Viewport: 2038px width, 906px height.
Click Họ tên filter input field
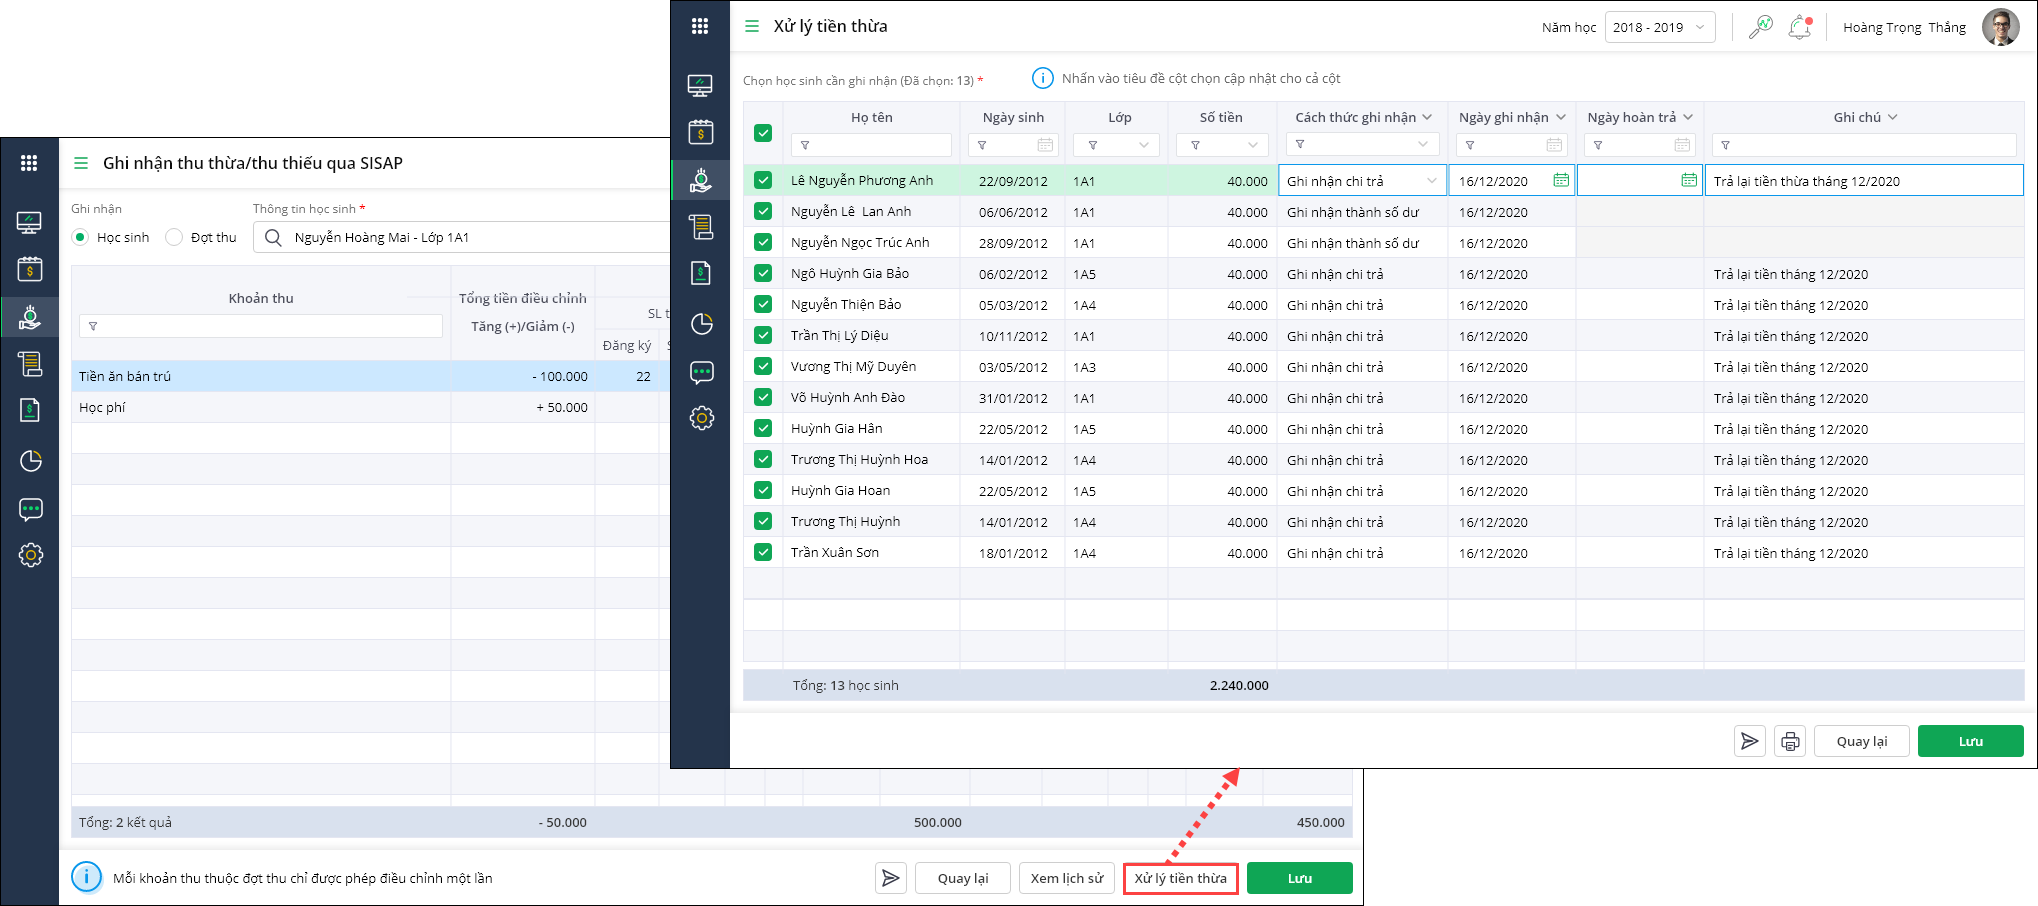tap(871, 145)
